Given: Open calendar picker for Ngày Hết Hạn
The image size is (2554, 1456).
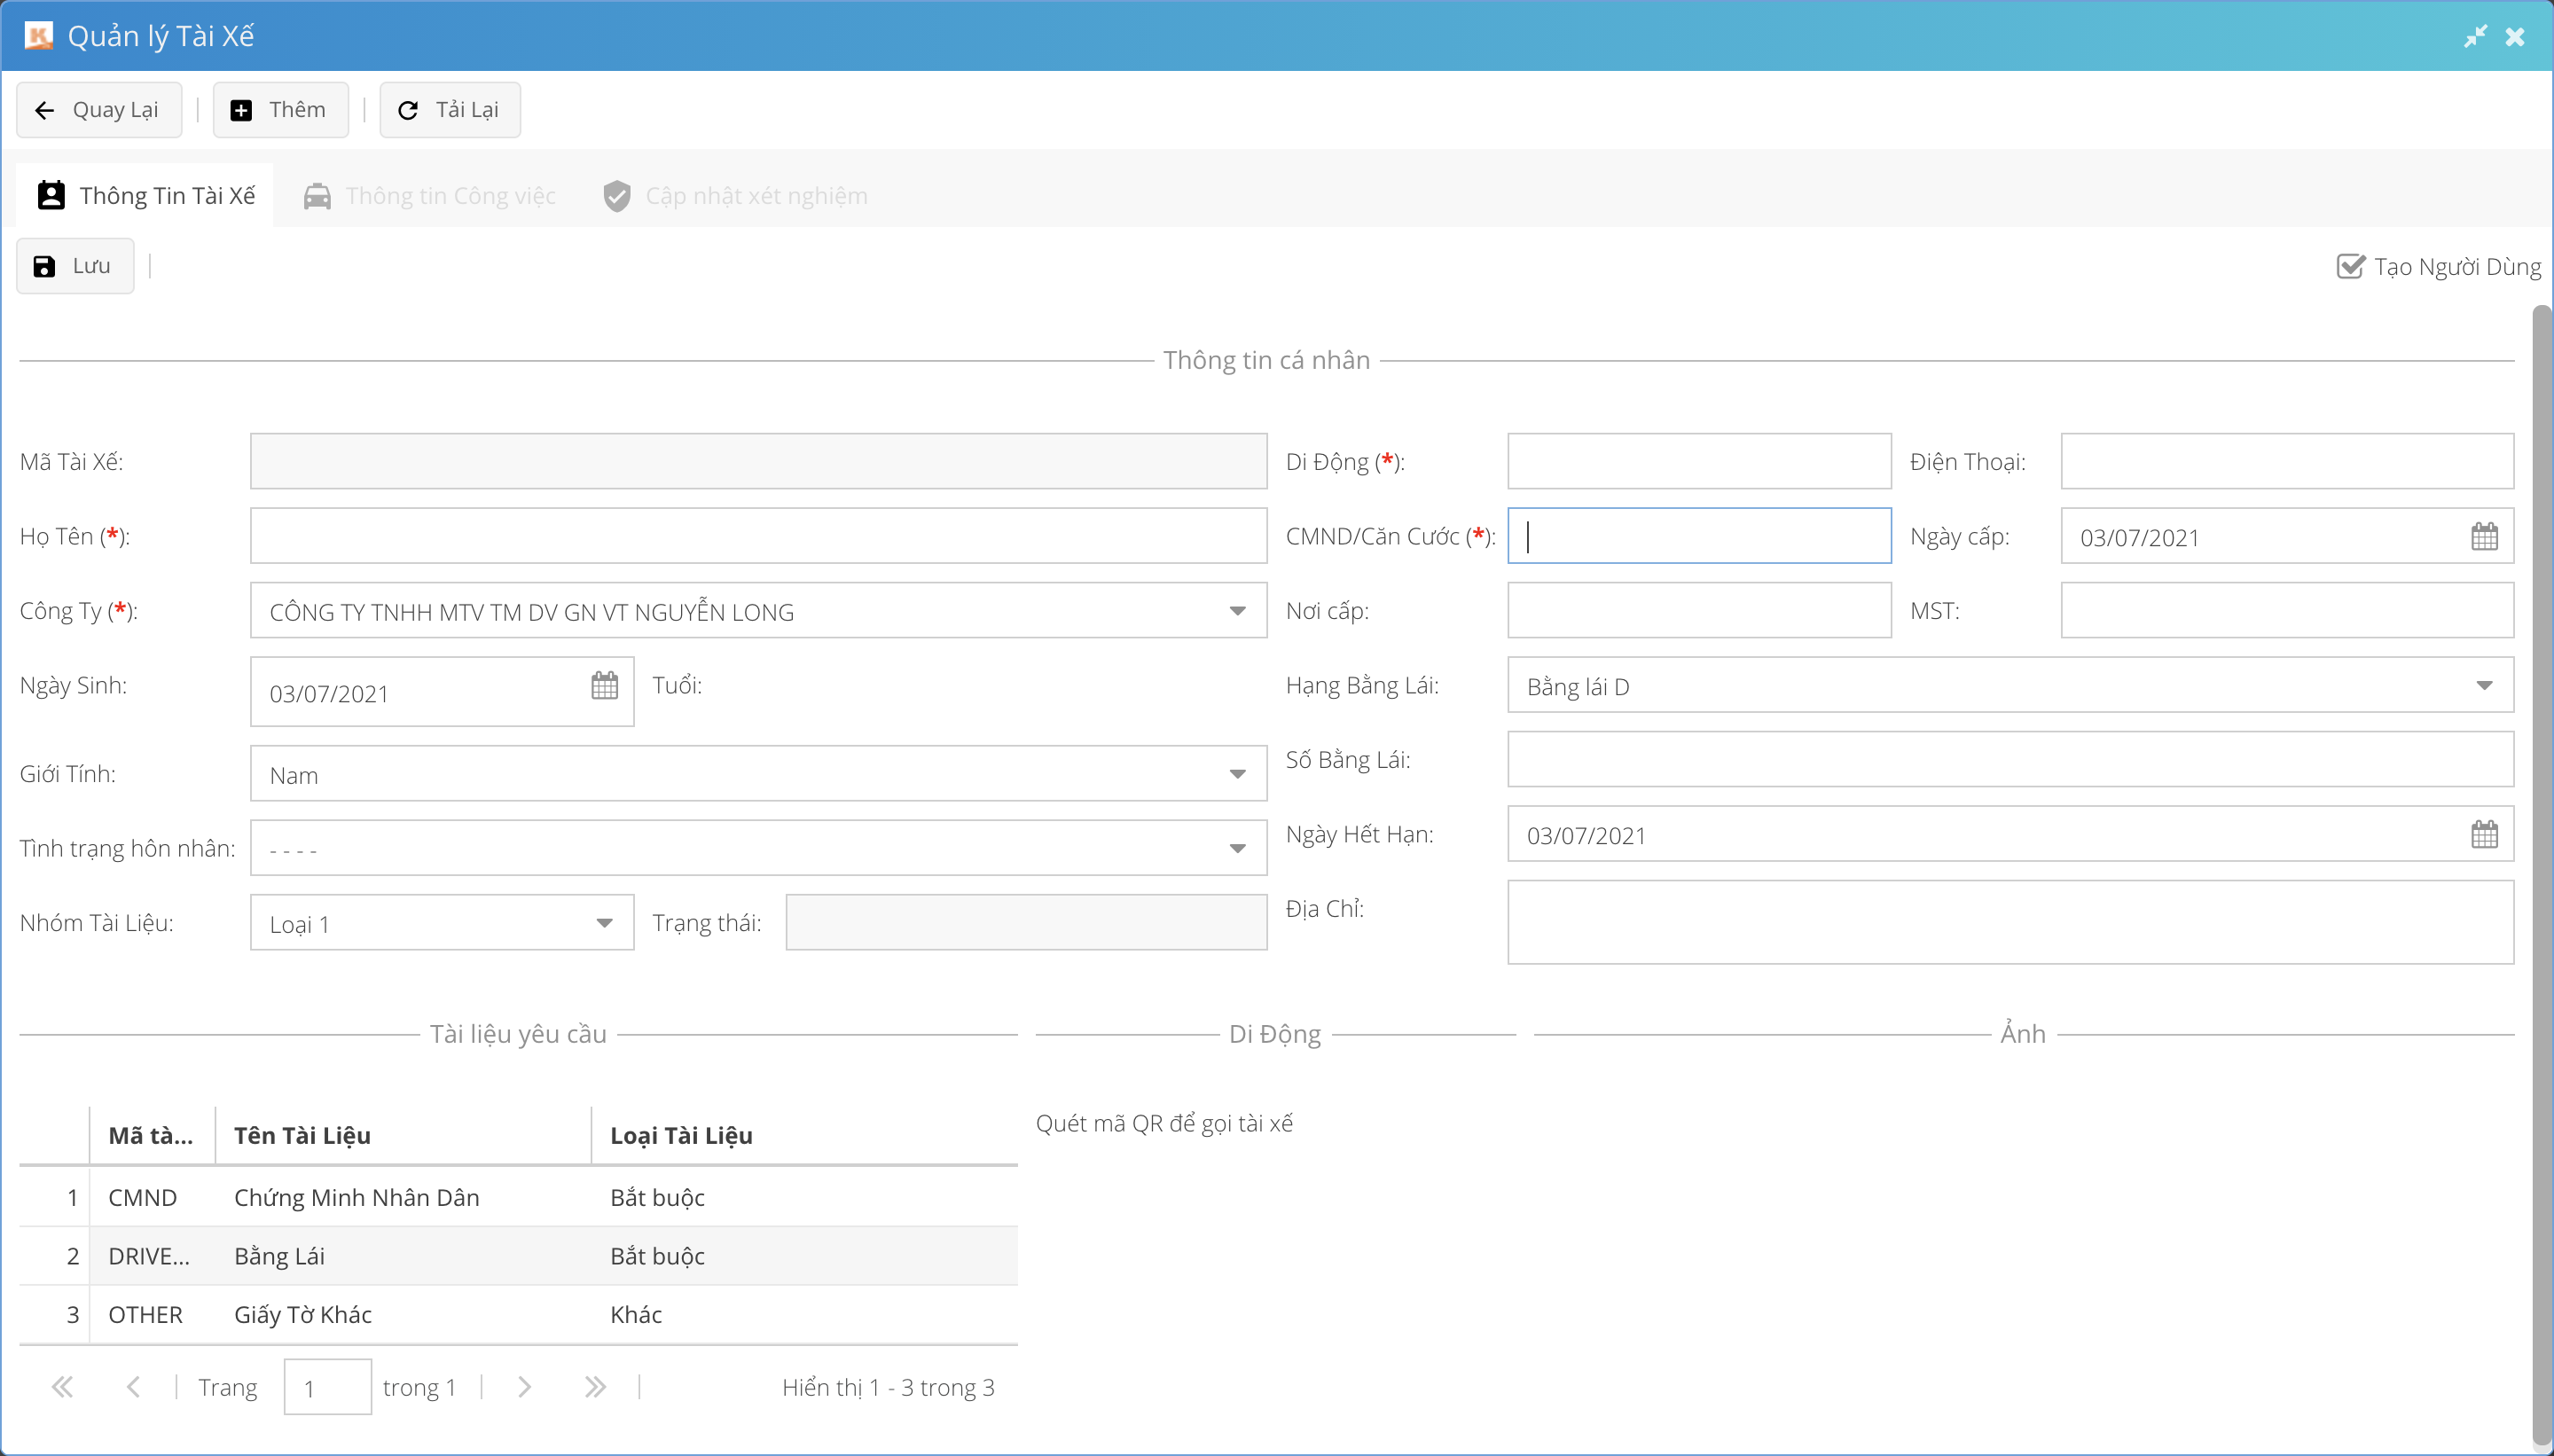Looking at the screenshot, I should point(2483,835).
